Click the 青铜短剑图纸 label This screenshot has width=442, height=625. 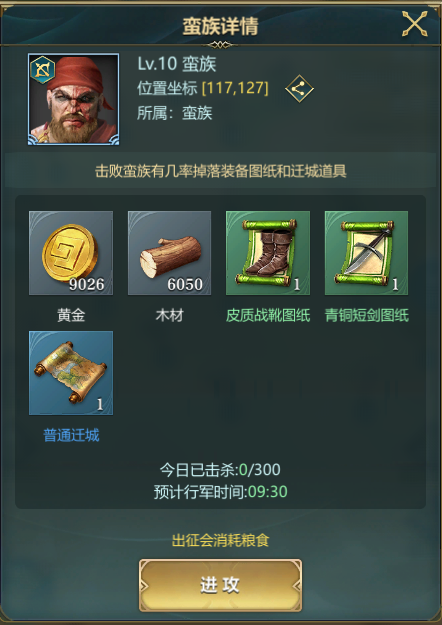click(x=367, y=316)
